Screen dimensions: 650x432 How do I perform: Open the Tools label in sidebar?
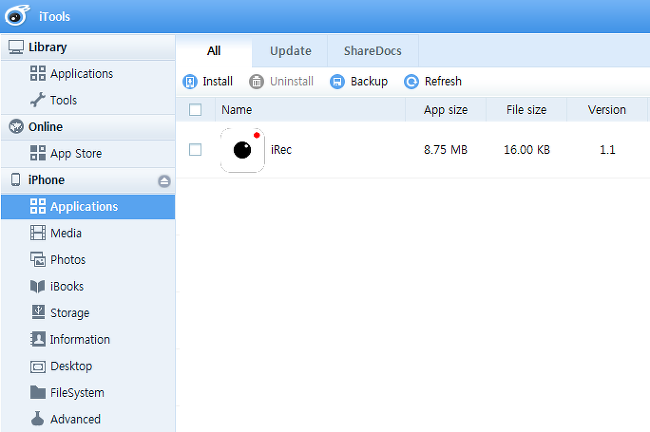63,100
